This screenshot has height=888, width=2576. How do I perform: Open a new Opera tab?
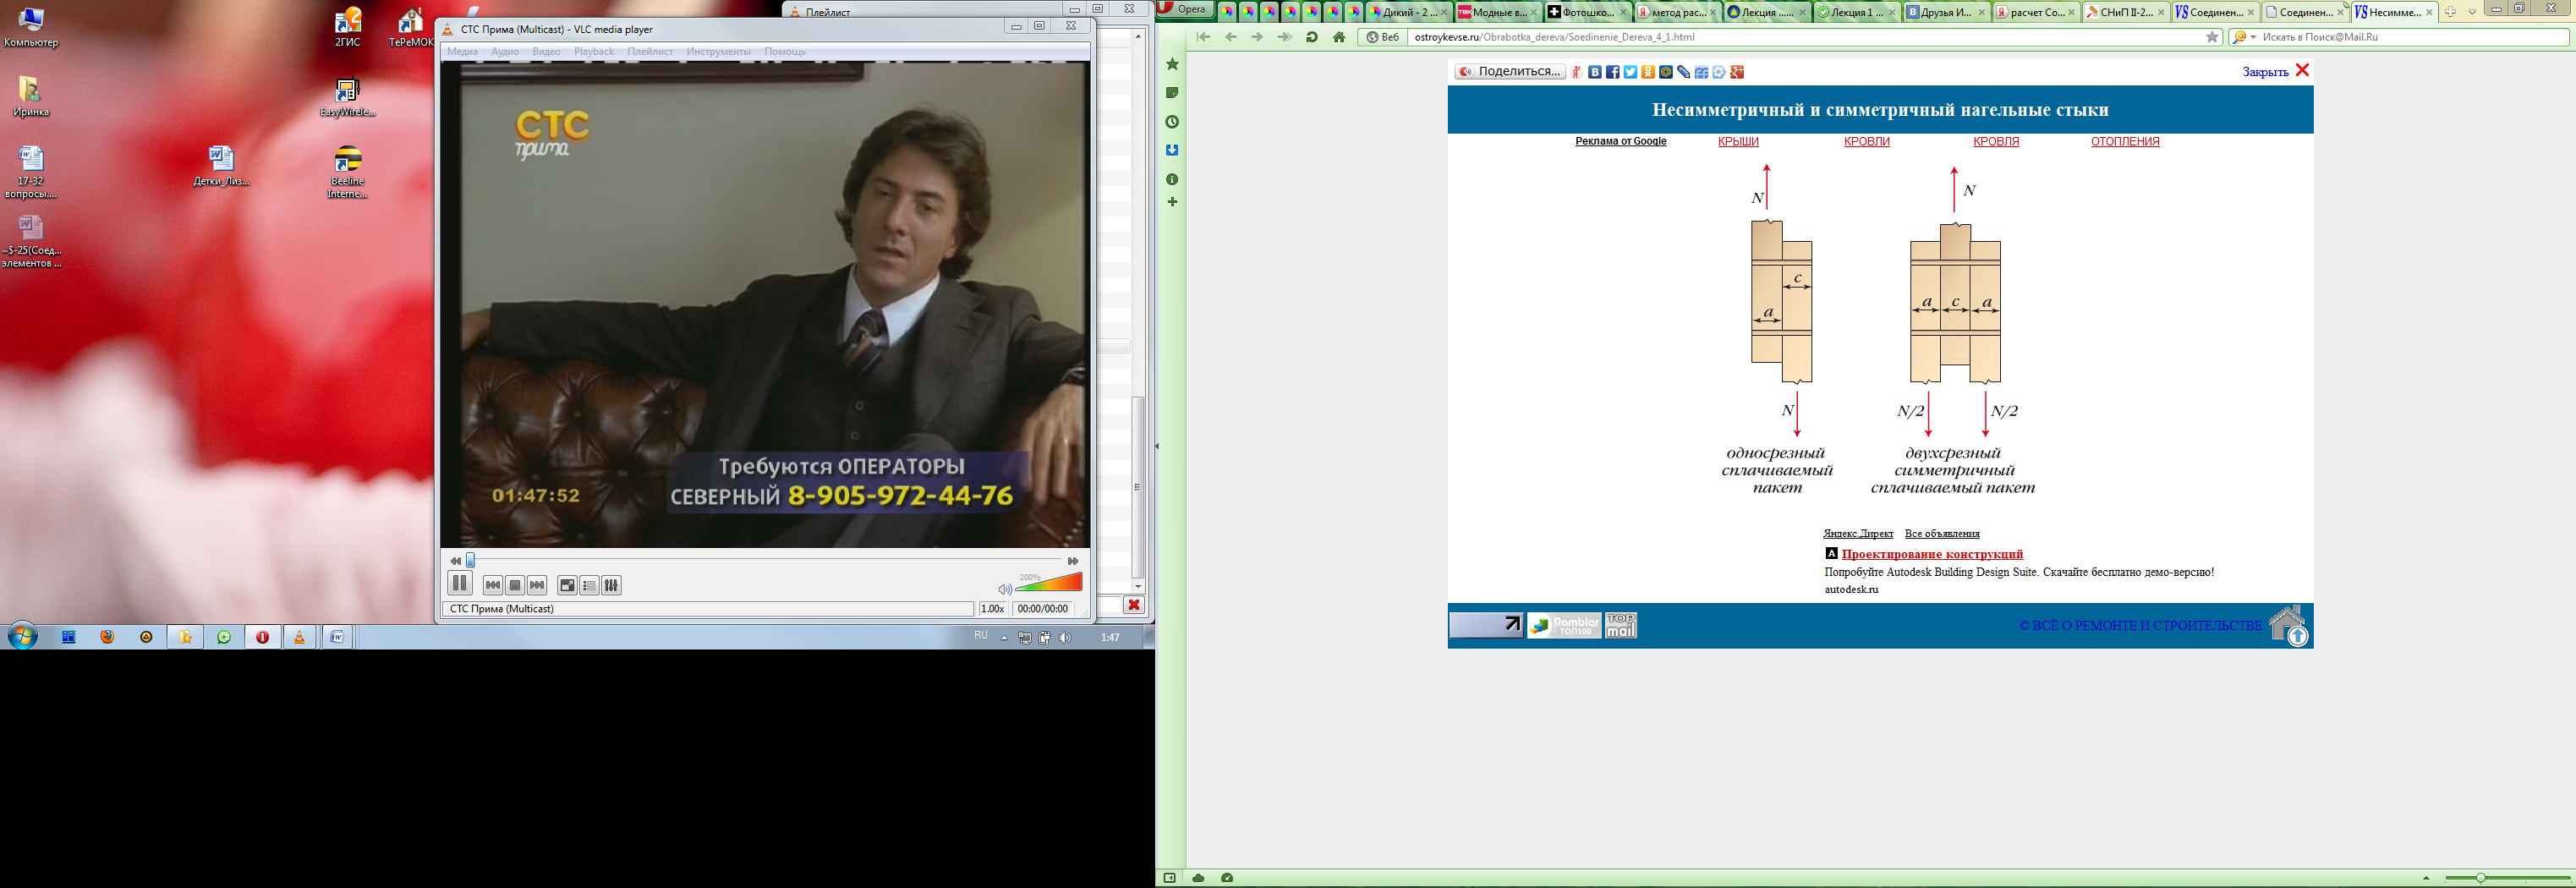2450,12
